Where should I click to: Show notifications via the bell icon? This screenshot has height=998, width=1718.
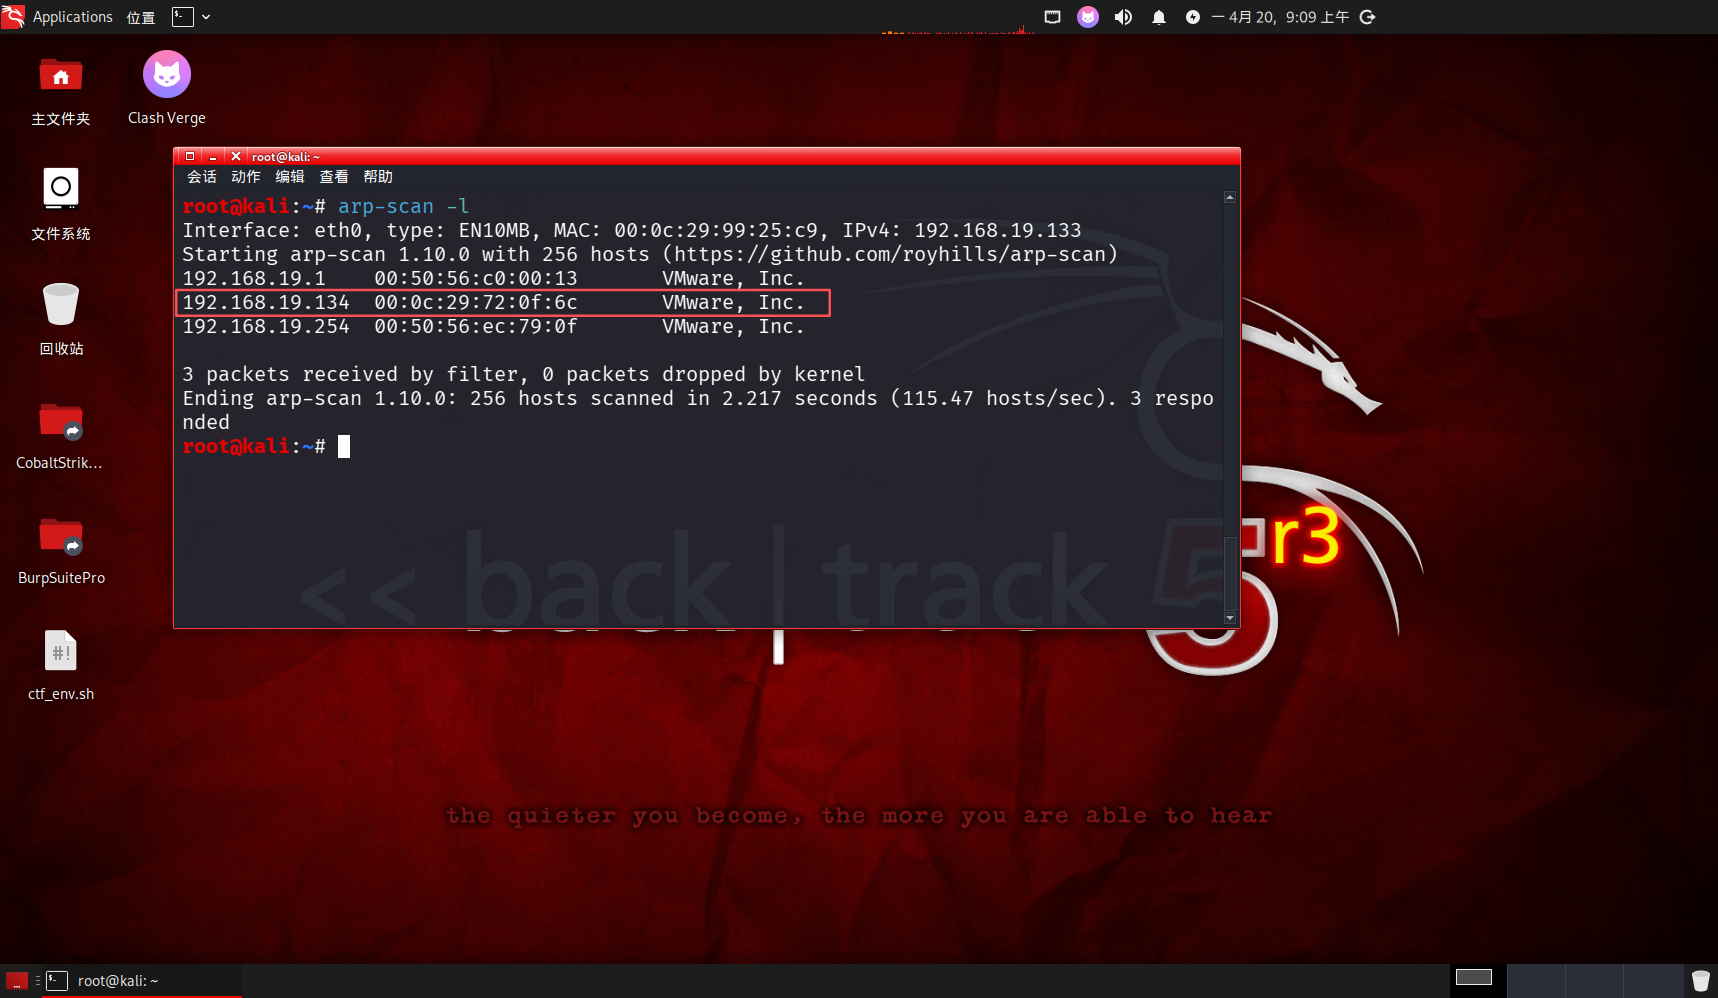(x=1159, y=17)
